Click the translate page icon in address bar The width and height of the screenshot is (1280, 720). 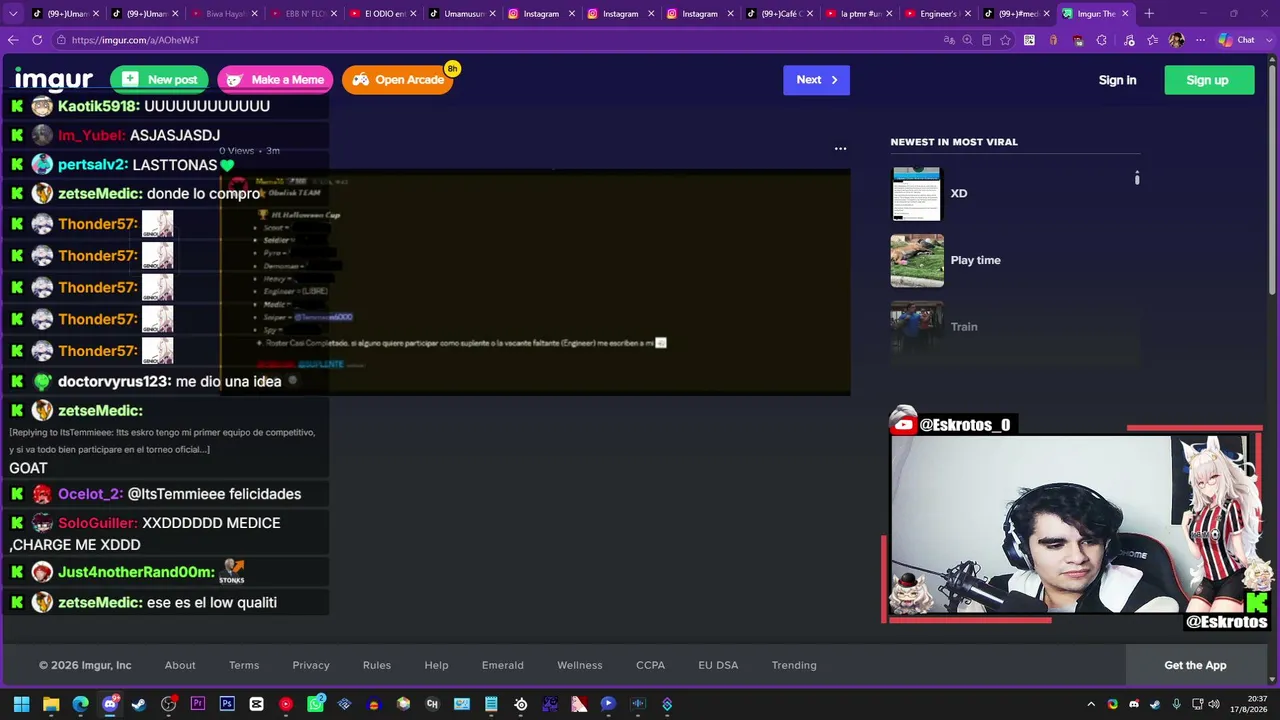tap(949, 40)
